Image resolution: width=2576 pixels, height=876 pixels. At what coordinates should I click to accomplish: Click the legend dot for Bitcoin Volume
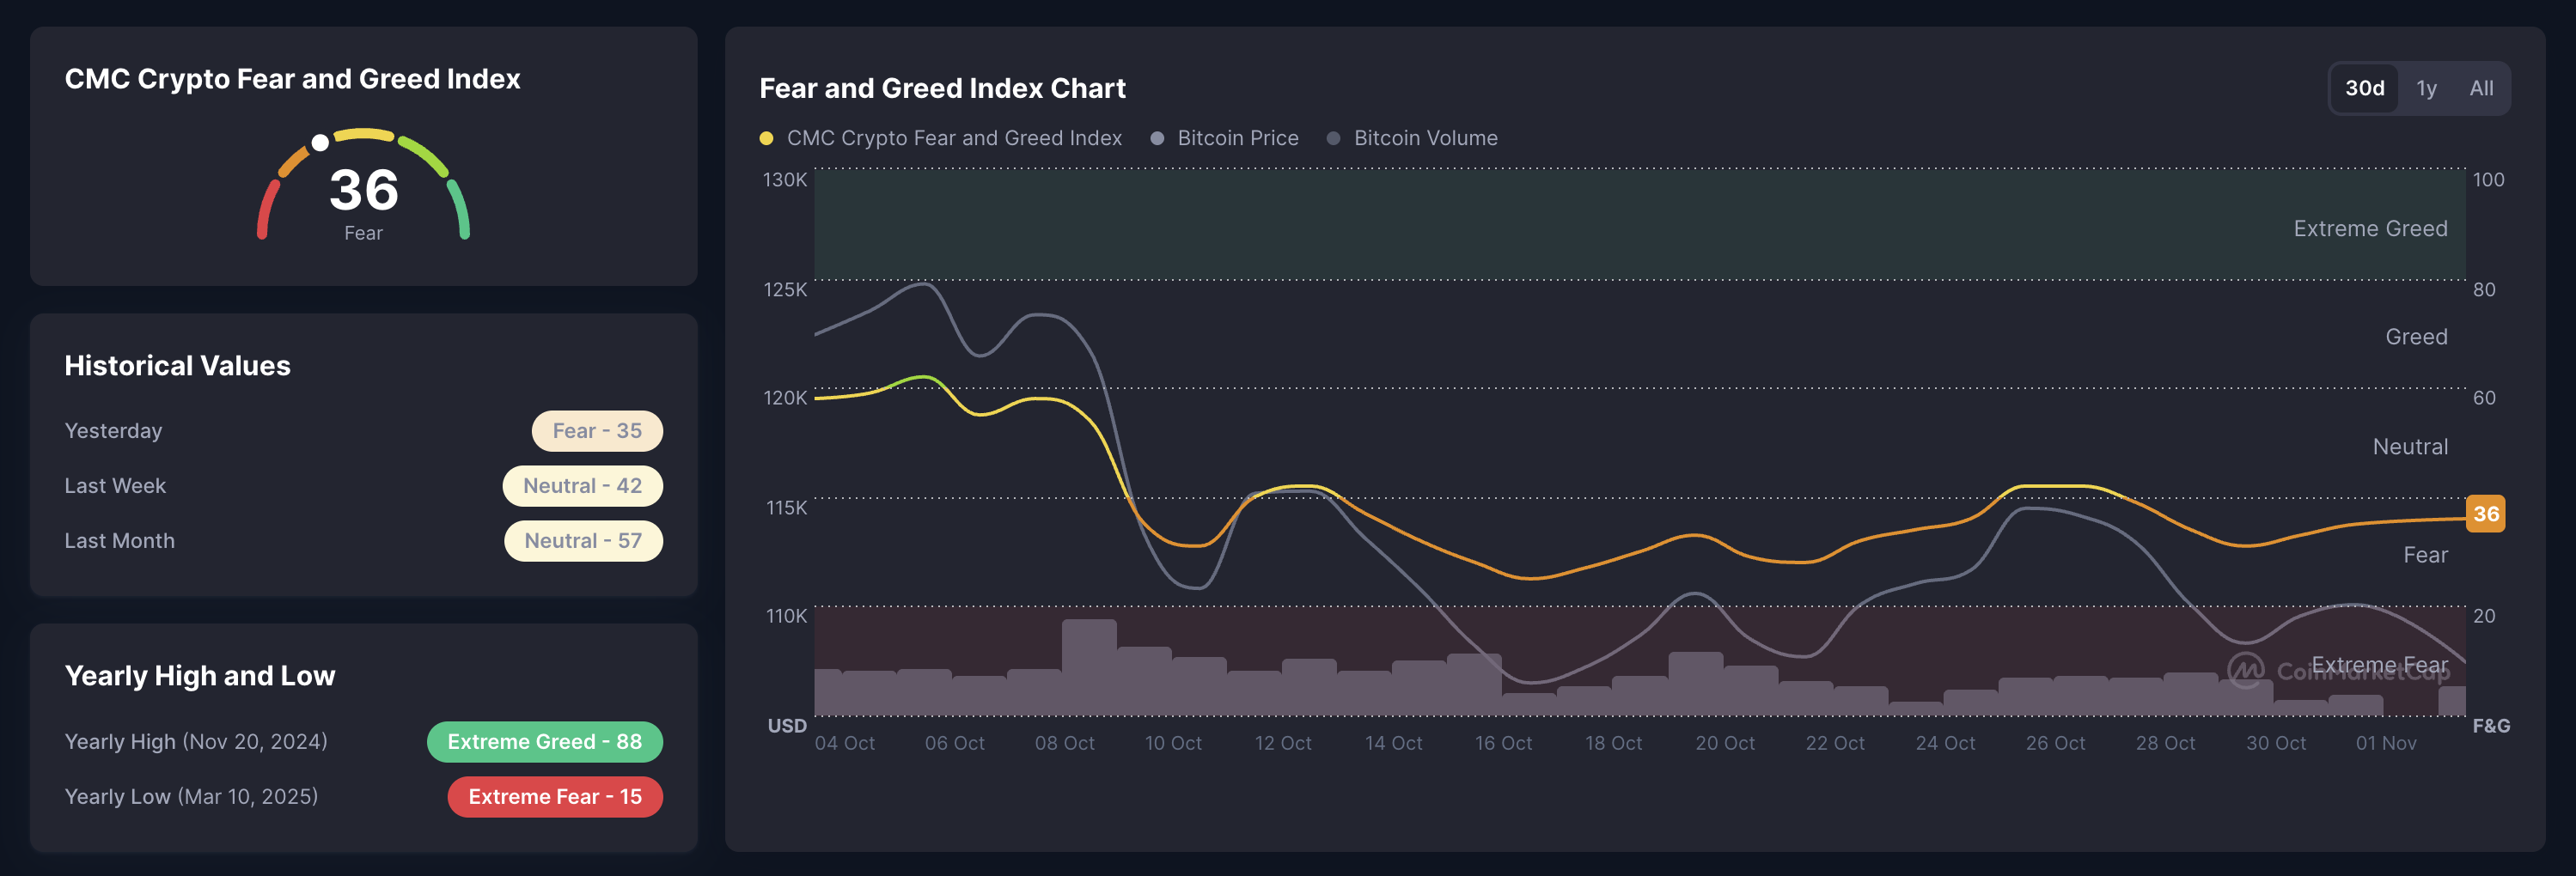point(1333,138)
